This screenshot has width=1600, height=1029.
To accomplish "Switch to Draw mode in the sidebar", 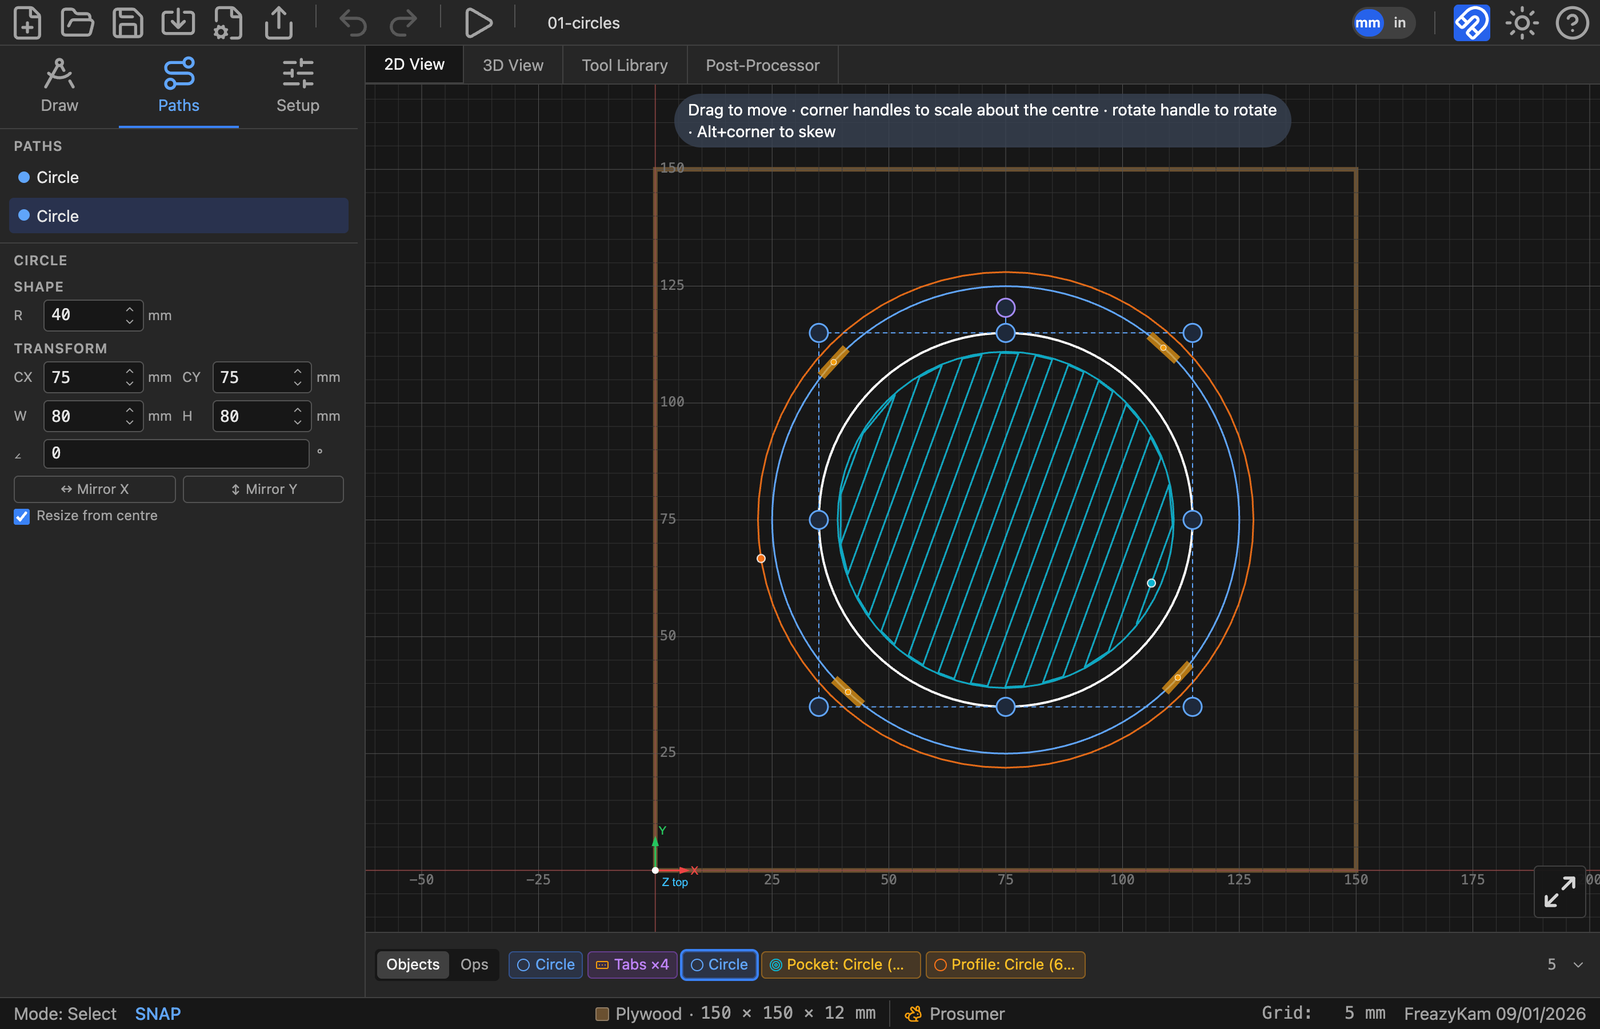I will tap(59, 86).
